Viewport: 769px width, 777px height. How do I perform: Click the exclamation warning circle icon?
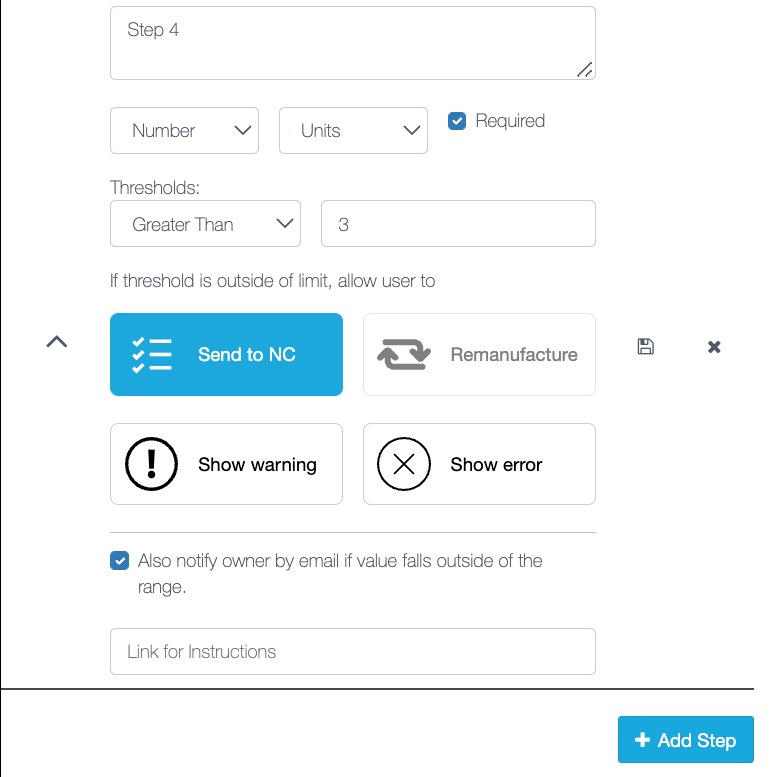151,464
